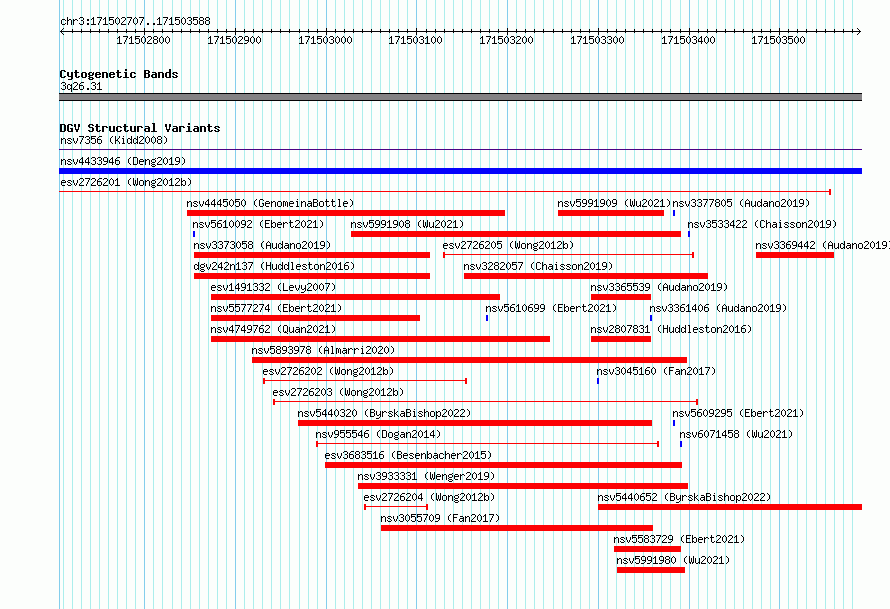Click the red bar under nsv4445050
Screen dimensions: 890x609
(346, 213)
